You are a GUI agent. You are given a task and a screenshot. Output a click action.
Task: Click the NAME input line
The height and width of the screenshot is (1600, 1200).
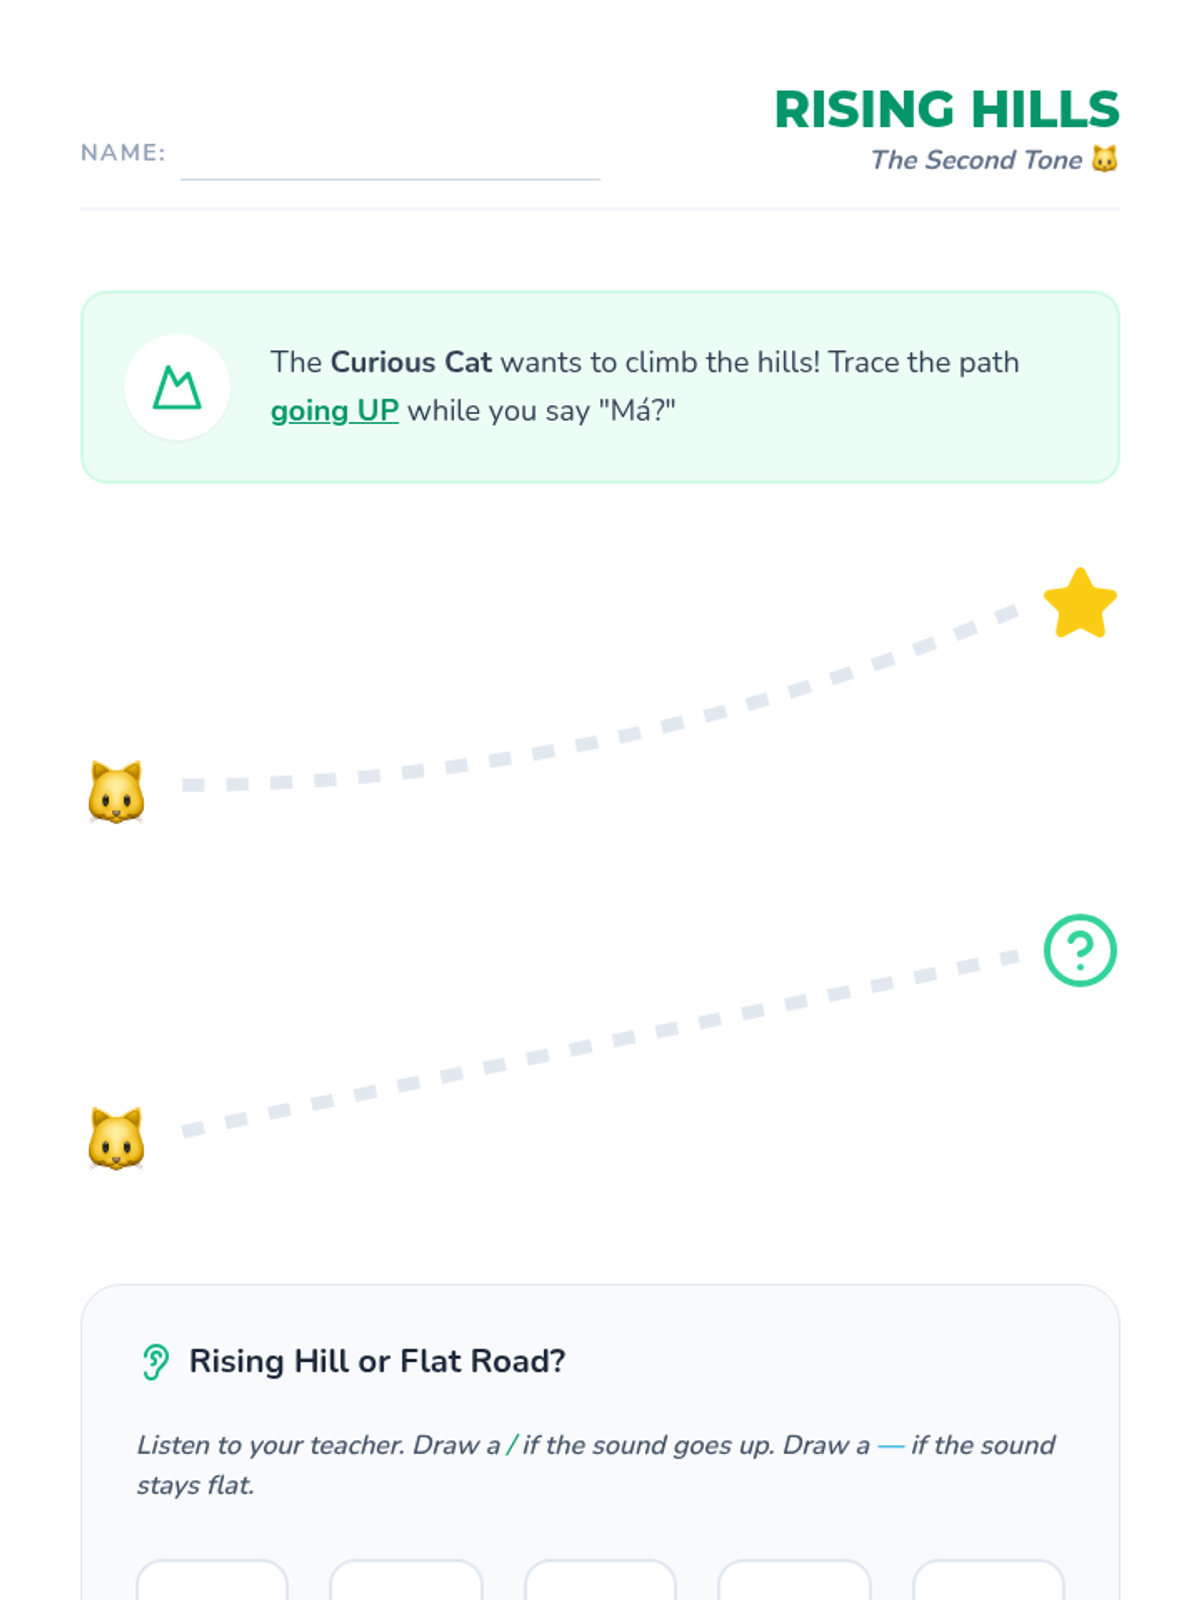(390, 160)
